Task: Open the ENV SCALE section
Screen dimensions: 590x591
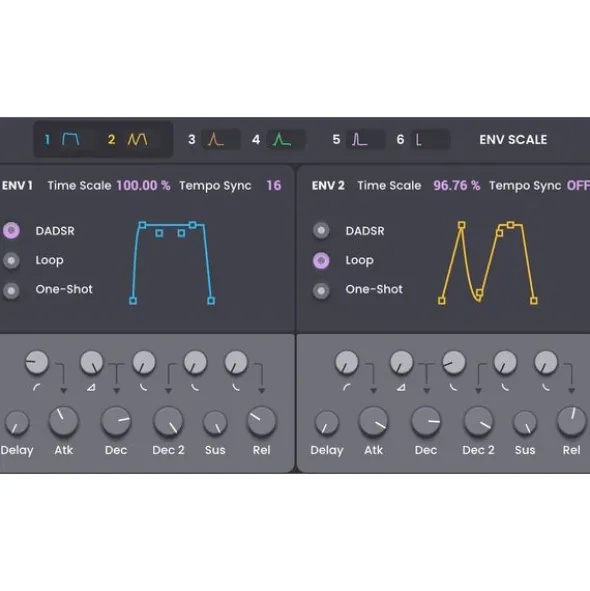Action: pos(513,140)
